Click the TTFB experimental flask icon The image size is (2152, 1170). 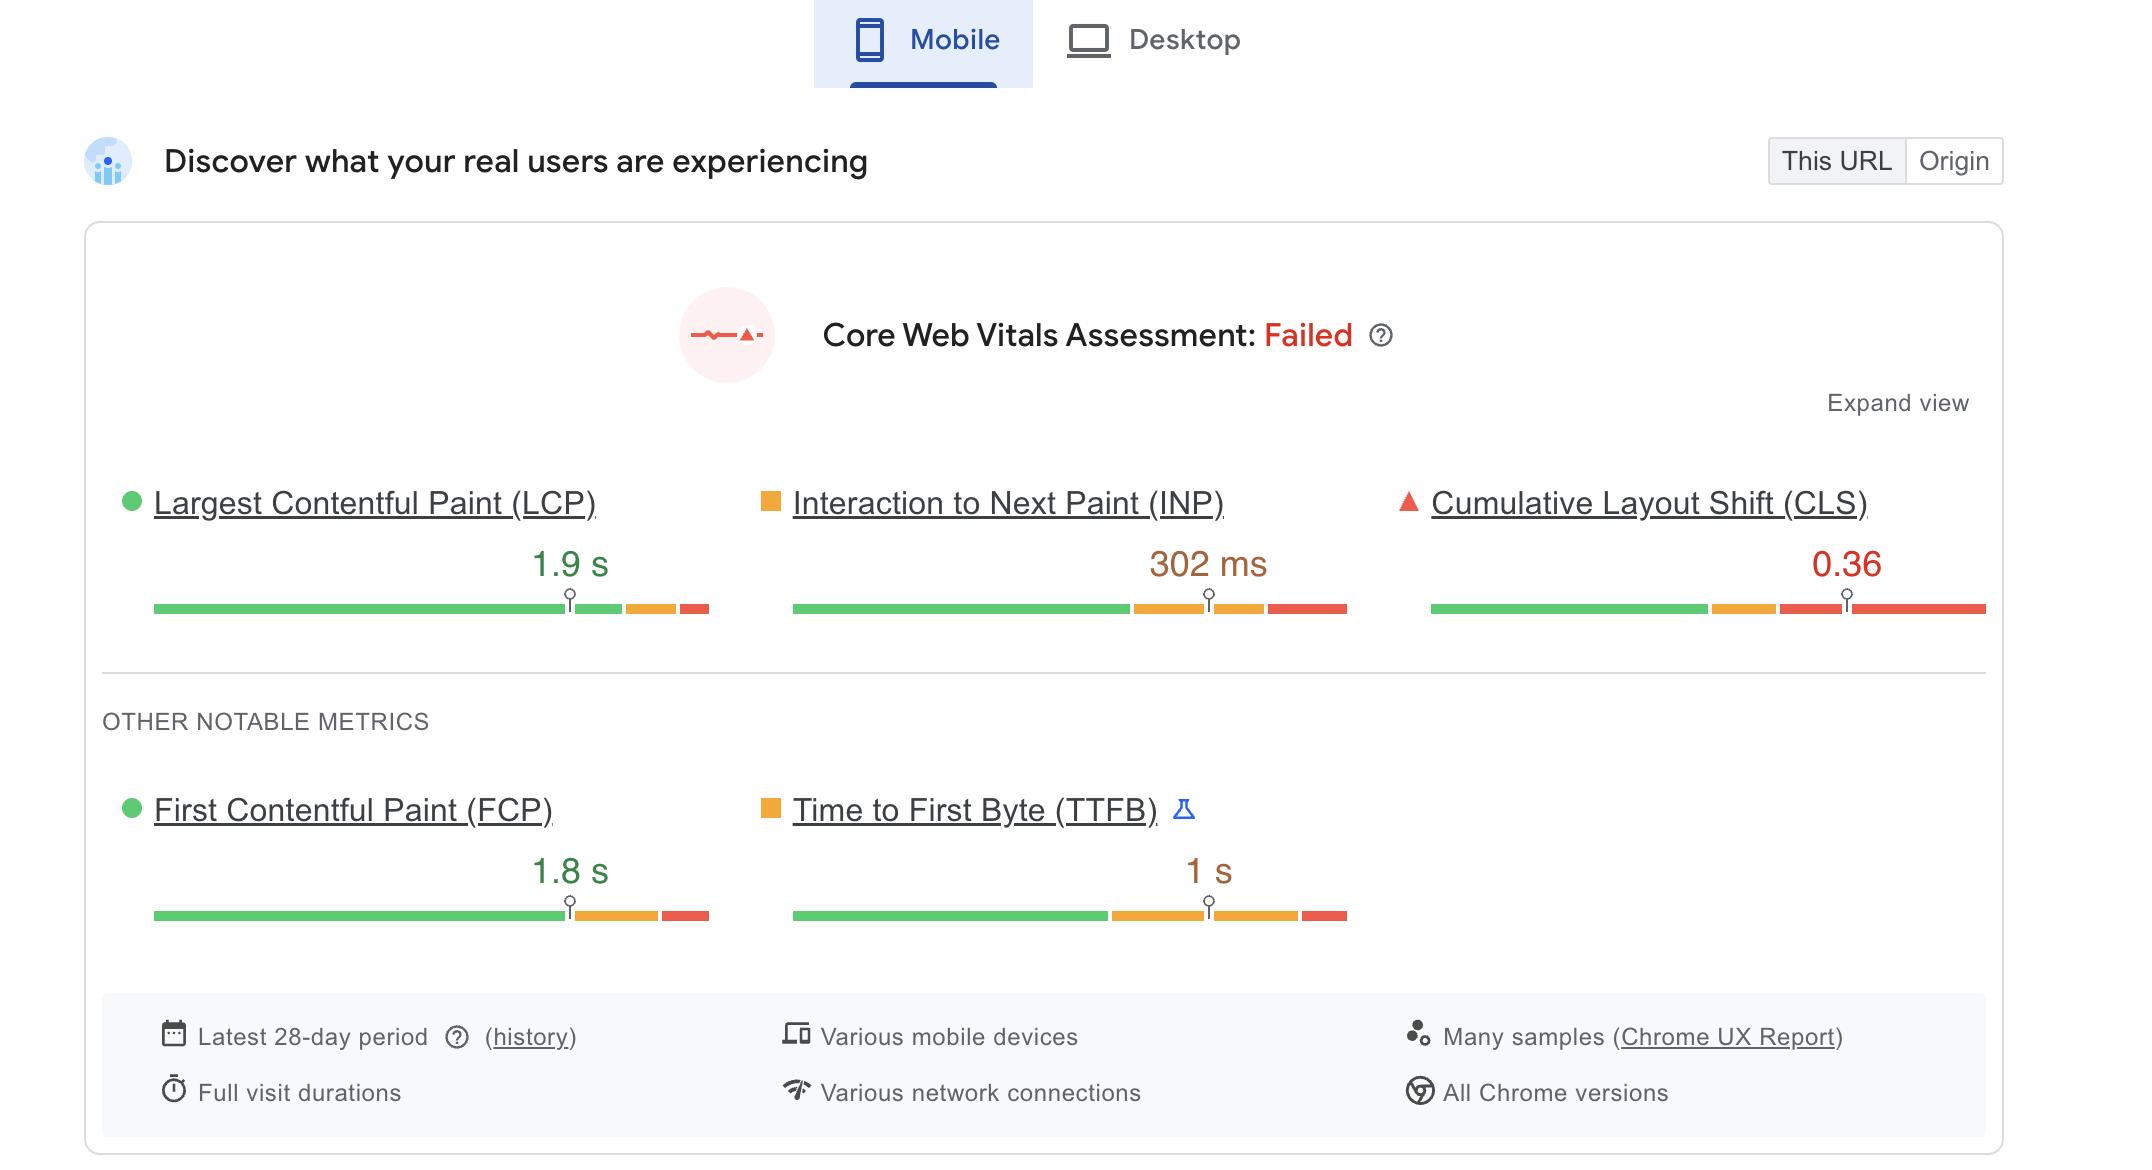(1184, 809)
